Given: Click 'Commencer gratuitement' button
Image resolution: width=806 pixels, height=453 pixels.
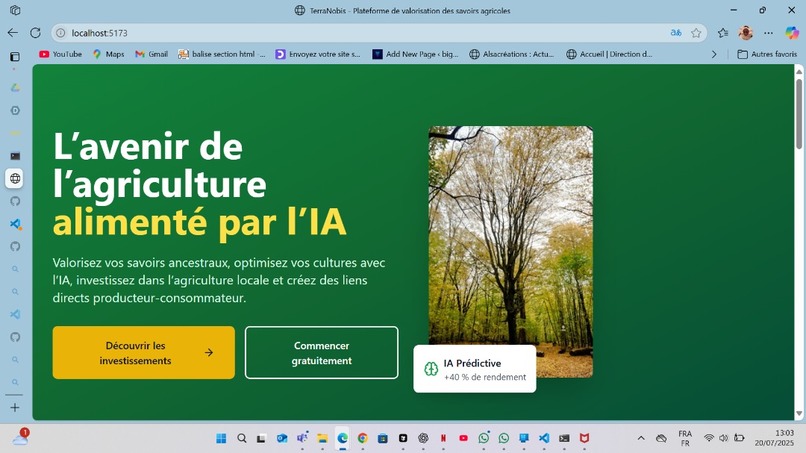Looking at the screenshot, I should pyautogui.click(x=321, y=353).
